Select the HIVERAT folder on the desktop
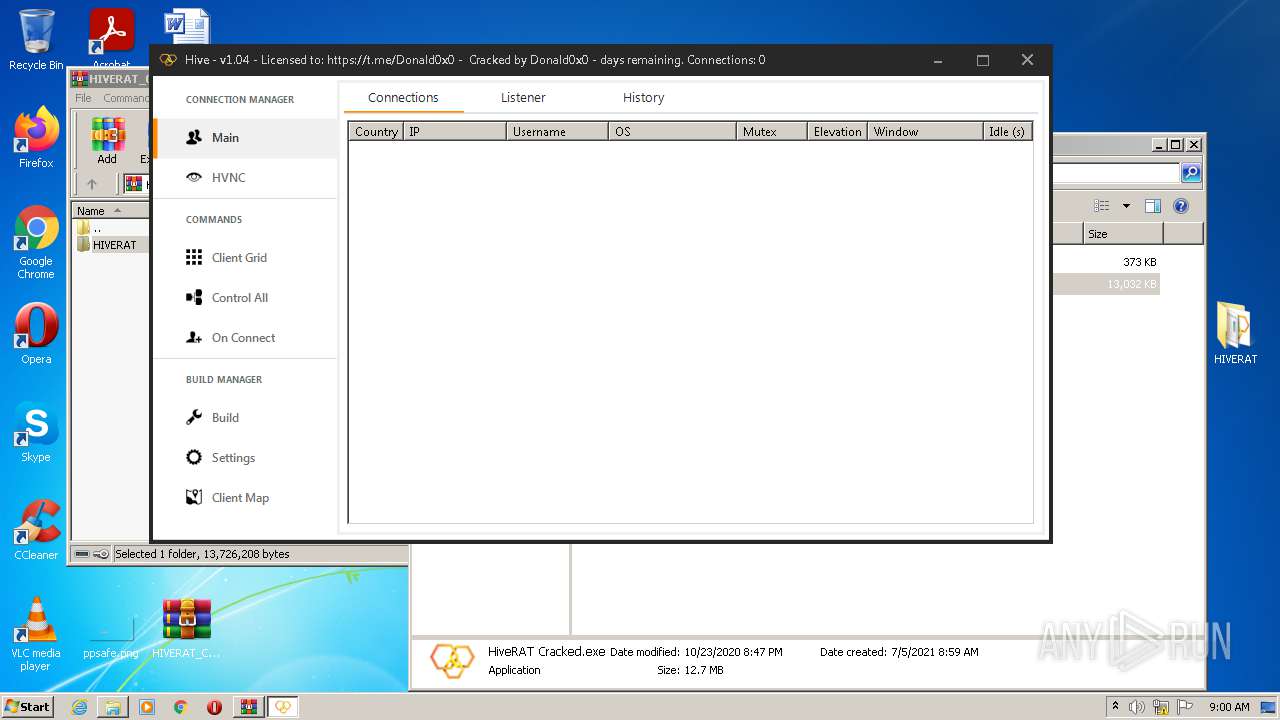 (1235, 333)
